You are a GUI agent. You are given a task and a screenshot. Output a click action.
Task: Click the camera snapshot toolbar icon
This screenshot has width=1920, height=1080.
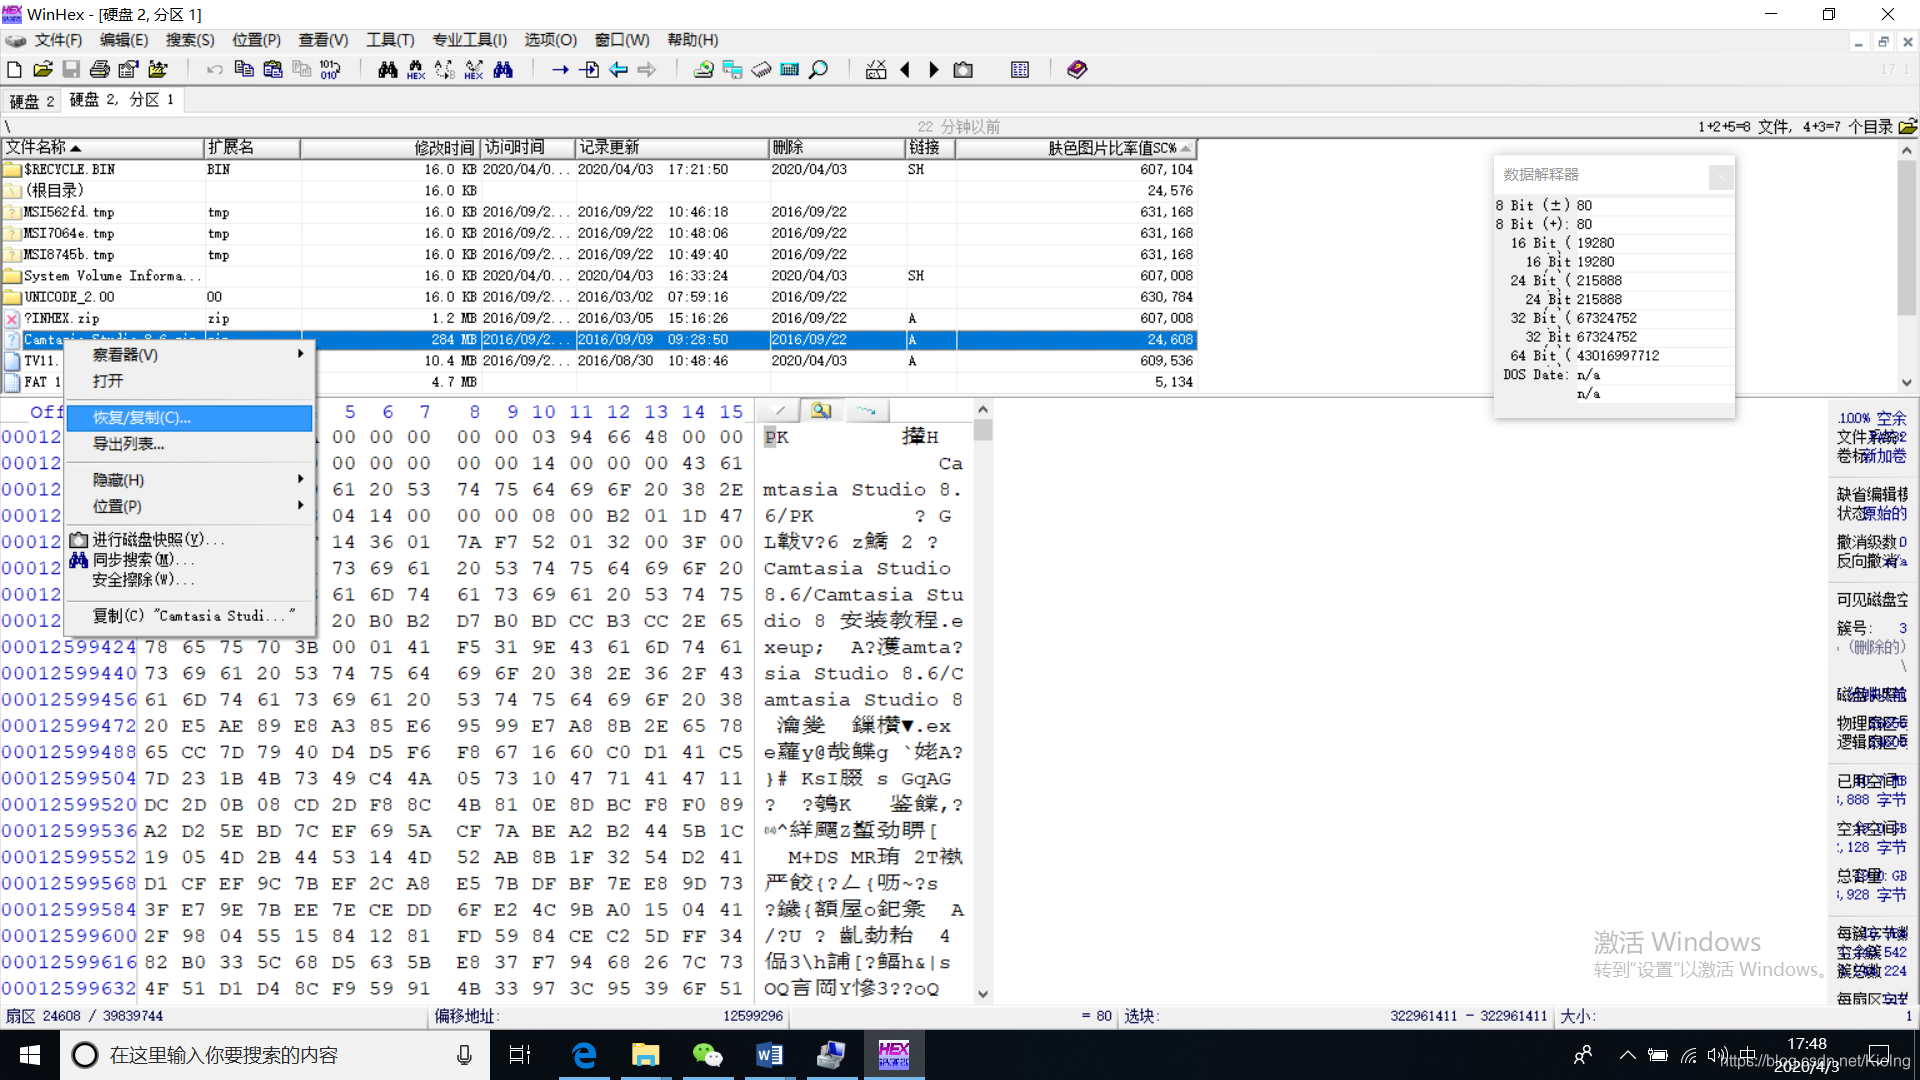point(963,70)
